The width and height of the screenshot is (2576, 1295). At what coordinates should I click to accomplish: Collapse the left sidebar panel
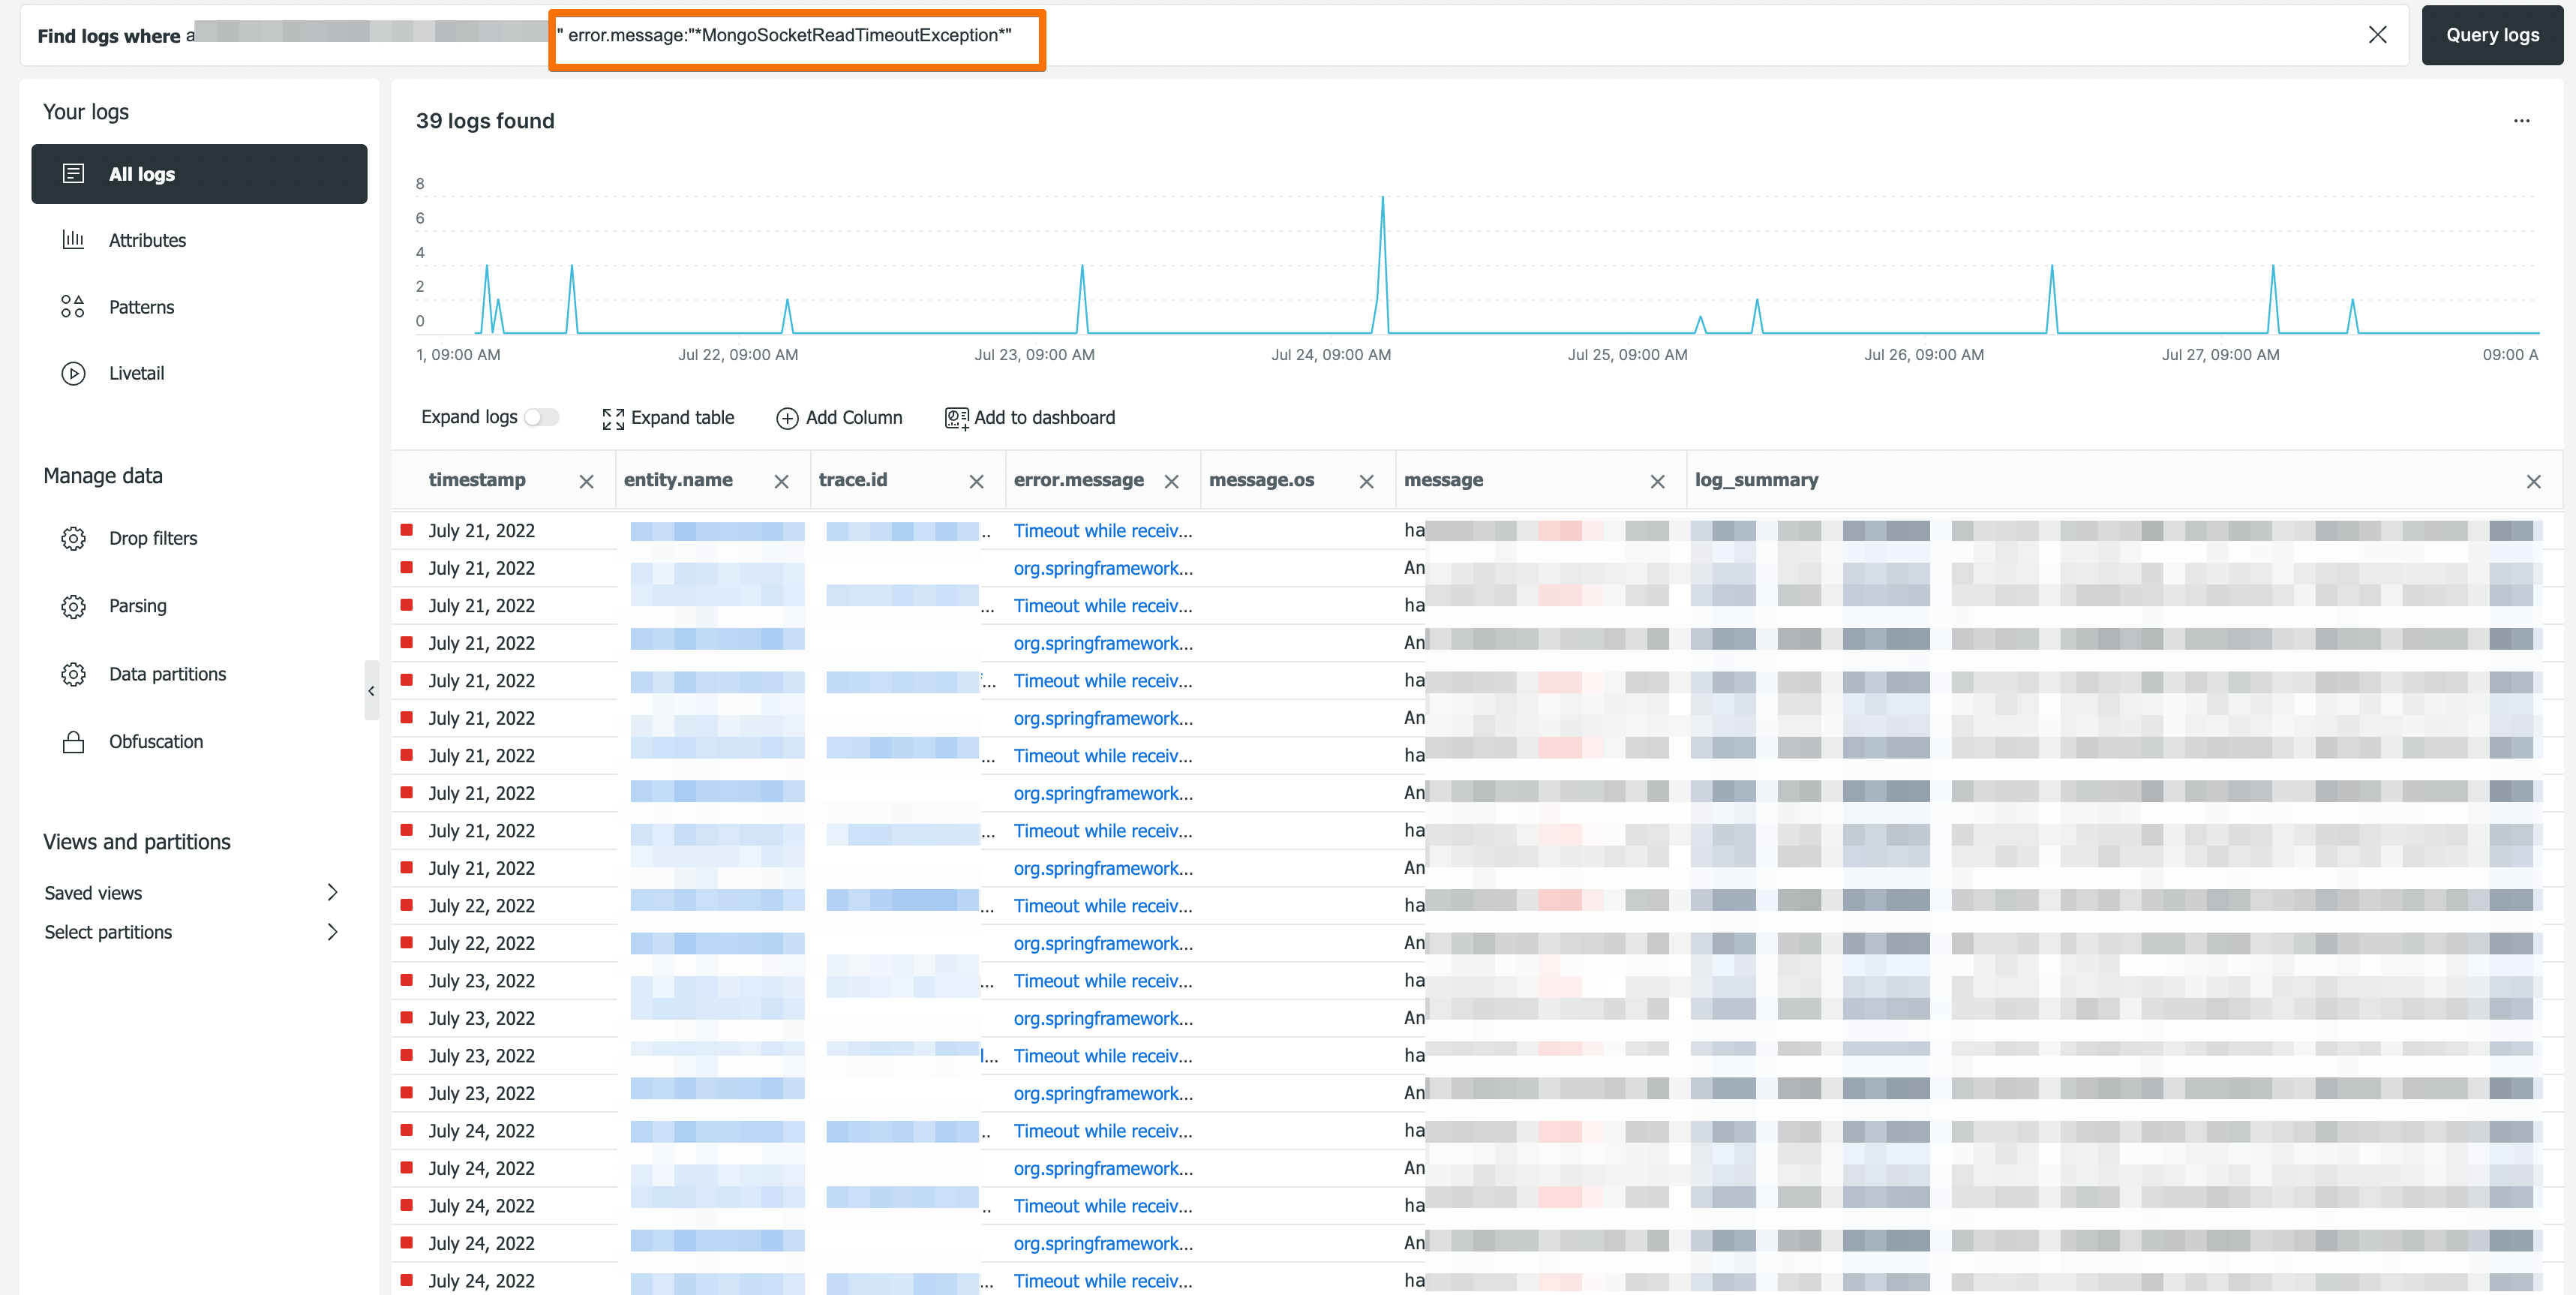(x=371, y=690)
